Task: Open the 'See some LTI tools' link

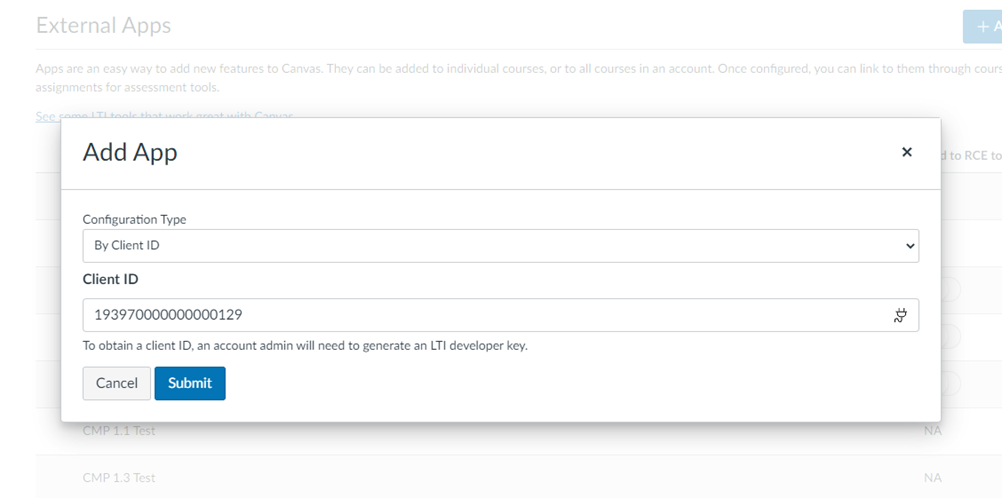Action: [164, 116]
